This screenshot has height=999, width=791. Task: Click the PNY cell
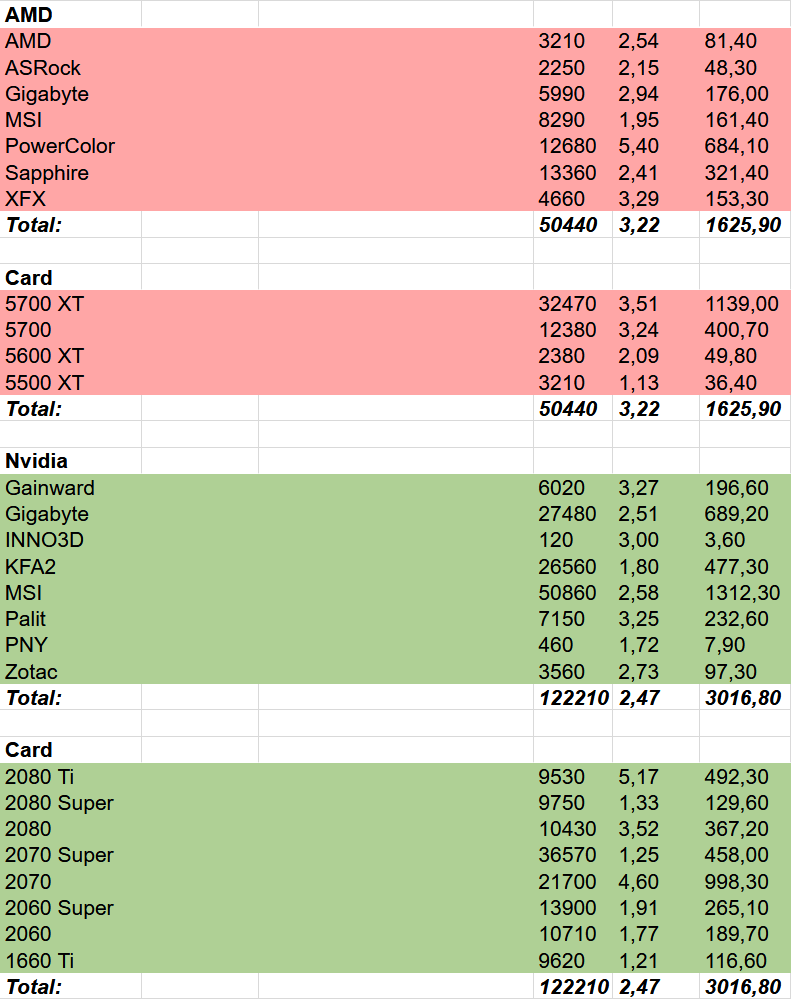26,645
